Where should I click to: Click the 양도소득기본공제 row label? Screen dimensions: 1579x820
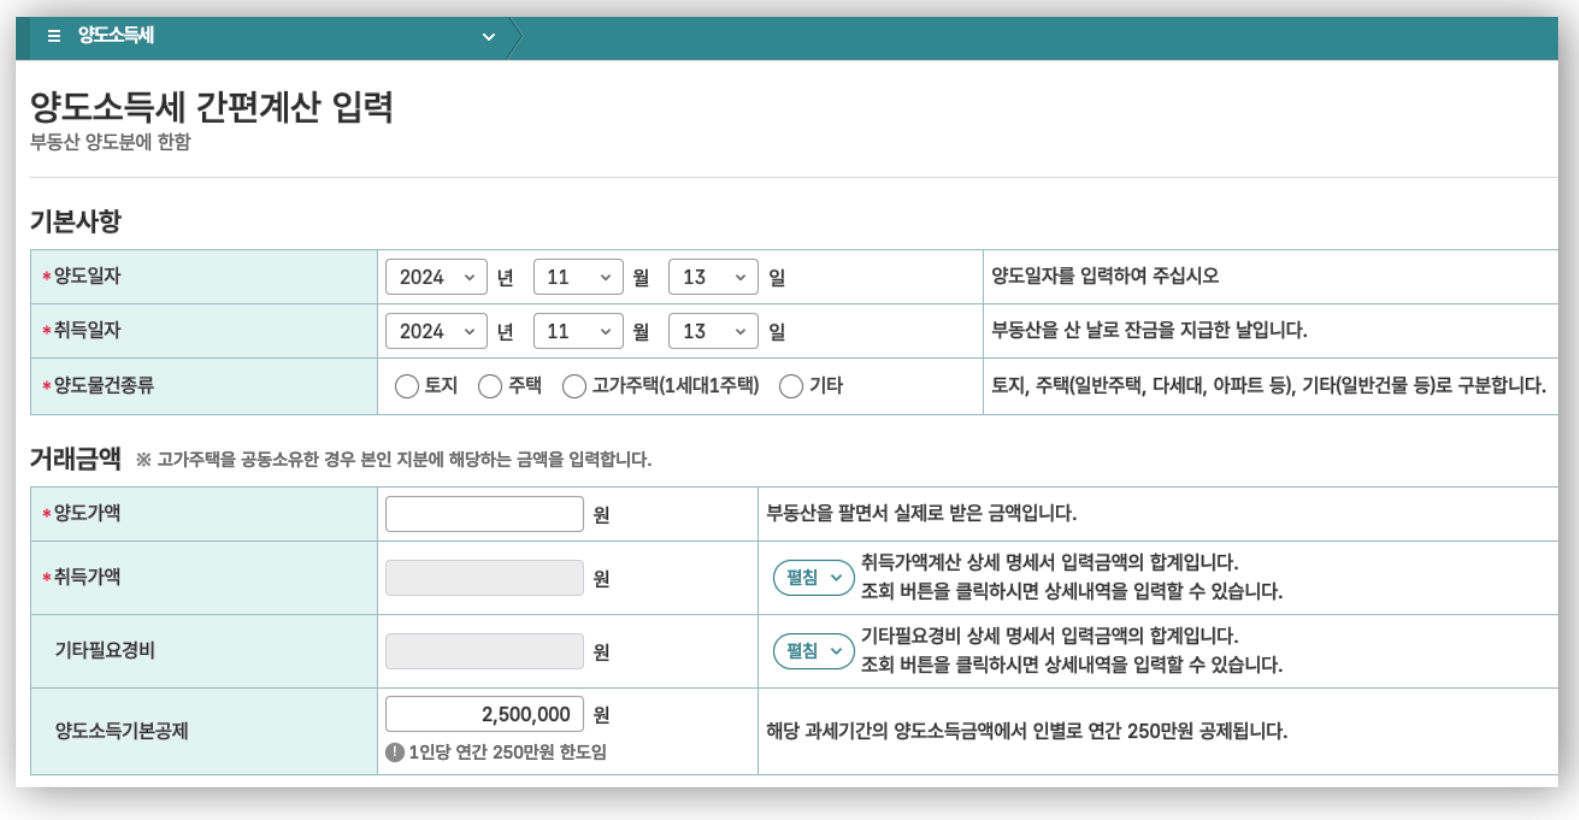pyautogui.click(x=122, y=731)
